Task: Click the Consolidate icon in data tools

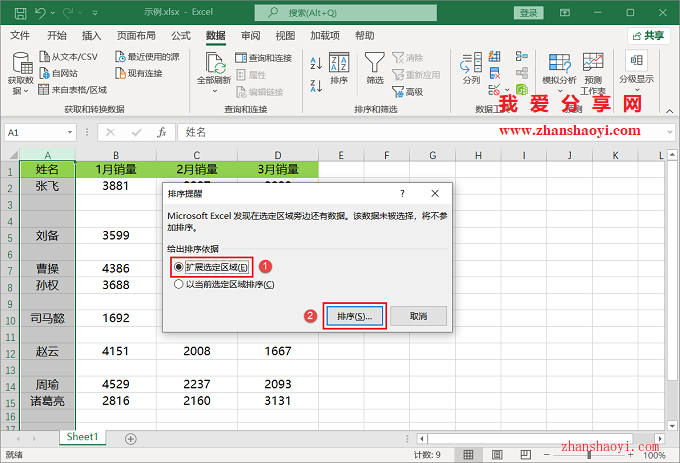Action: point(522,56)
